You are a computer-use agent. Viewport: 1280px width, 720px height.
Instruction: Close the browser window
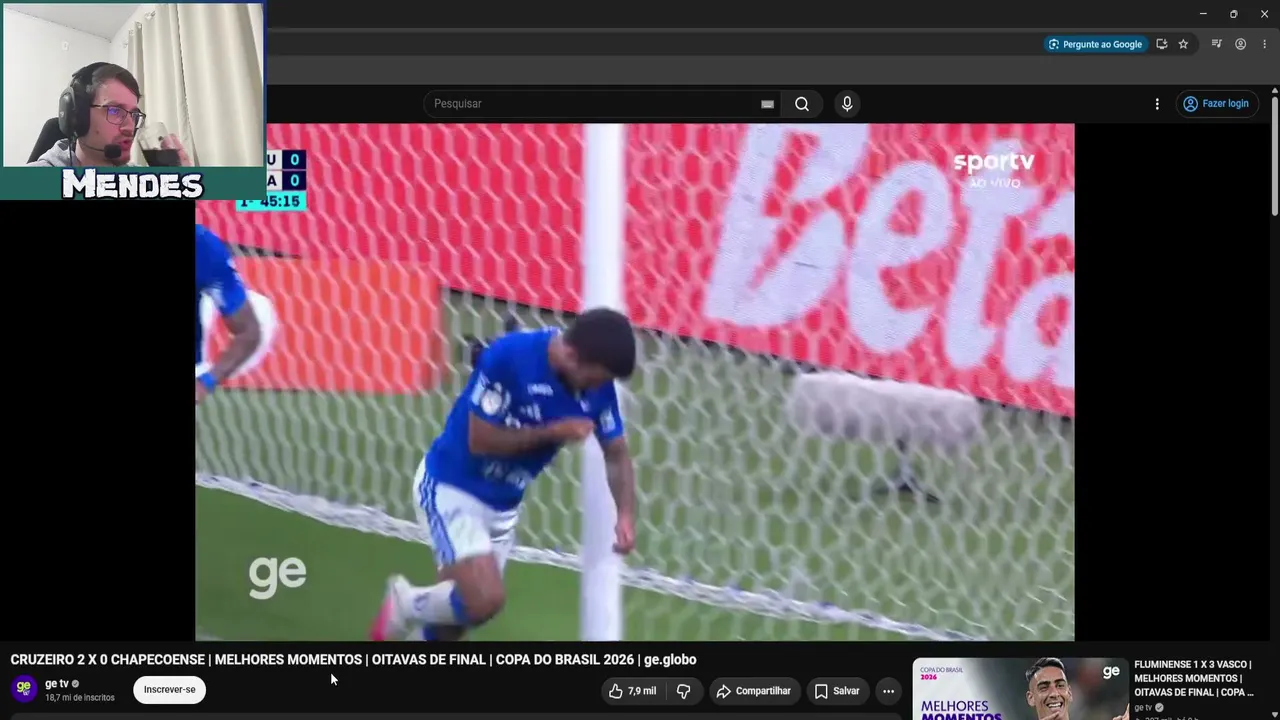(x=1264, y=14)
